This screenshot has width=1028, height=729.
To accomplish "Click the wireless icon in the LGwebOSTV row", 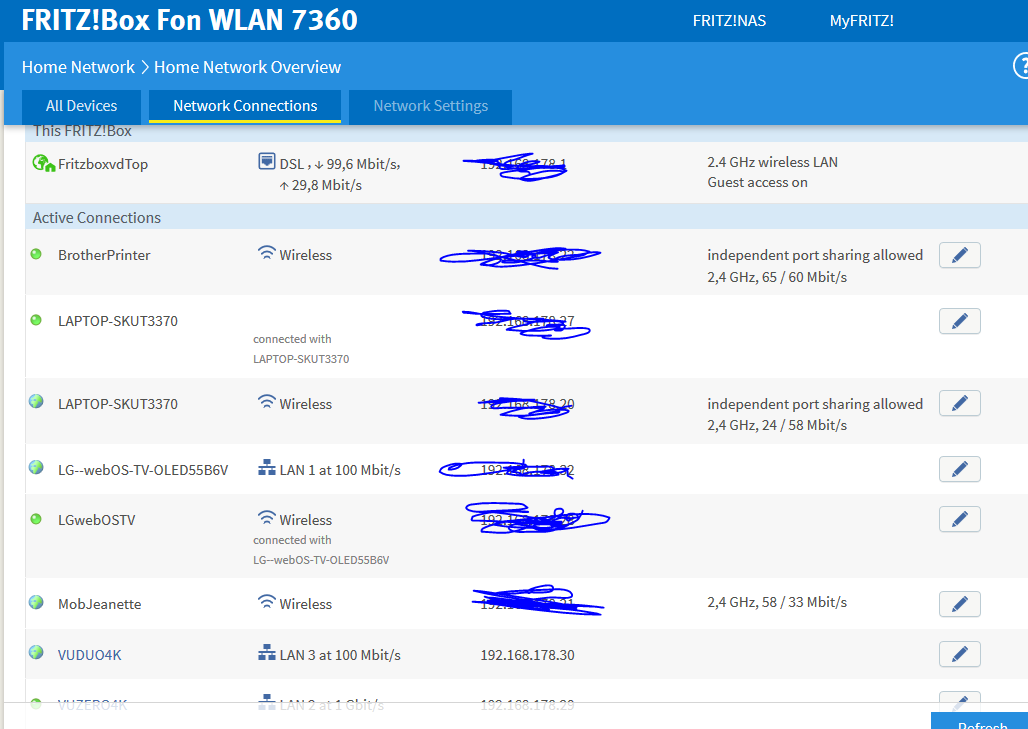I will tap(266, 518).
